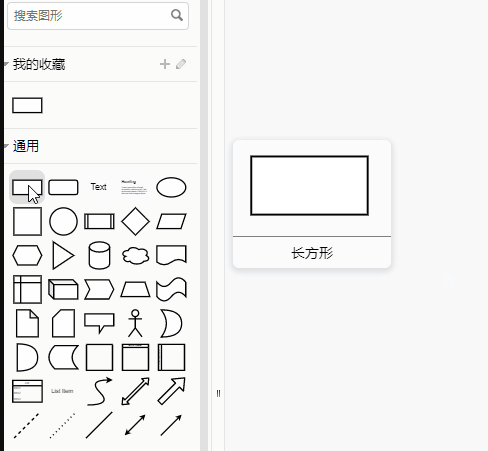Pick the Cylinder shape
The width and height of the screenshot is (488, 451).
[x=99, y=256]
